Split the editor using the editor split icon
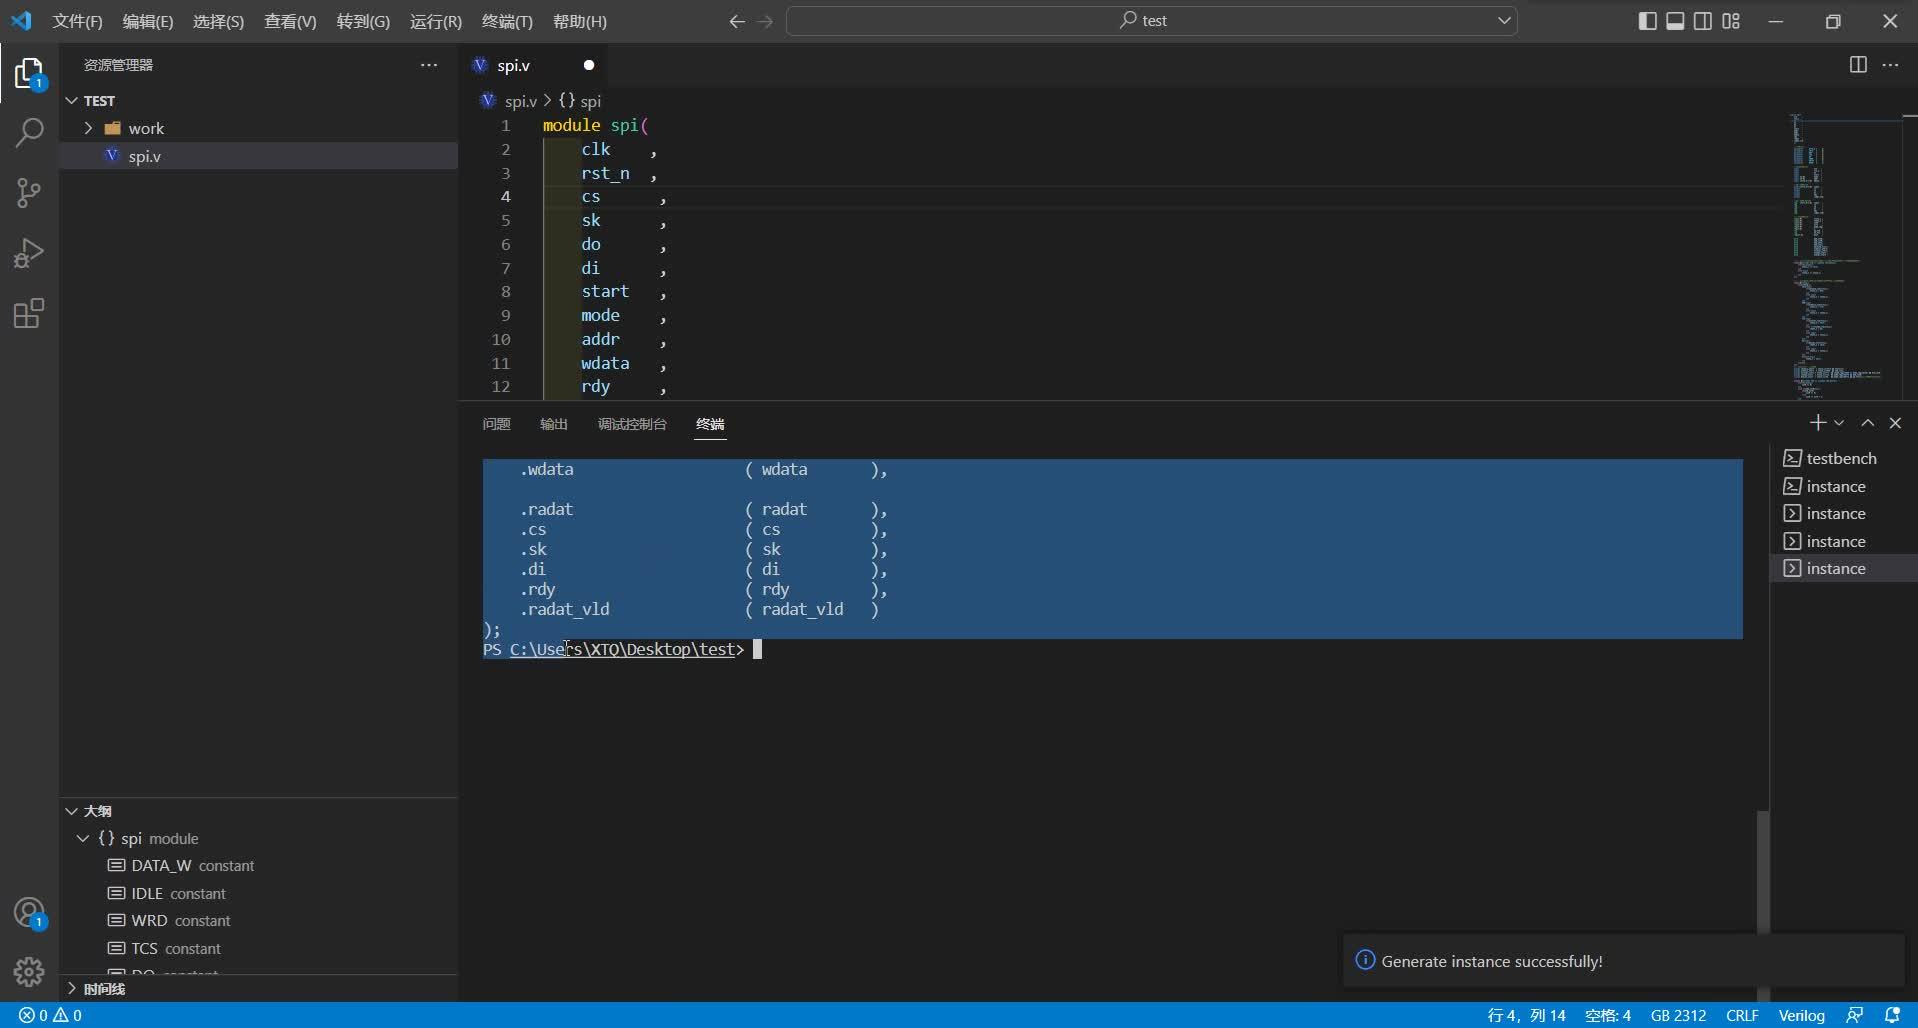The width and height of the screenshot is (1918, 1028). coord(1859,64)
